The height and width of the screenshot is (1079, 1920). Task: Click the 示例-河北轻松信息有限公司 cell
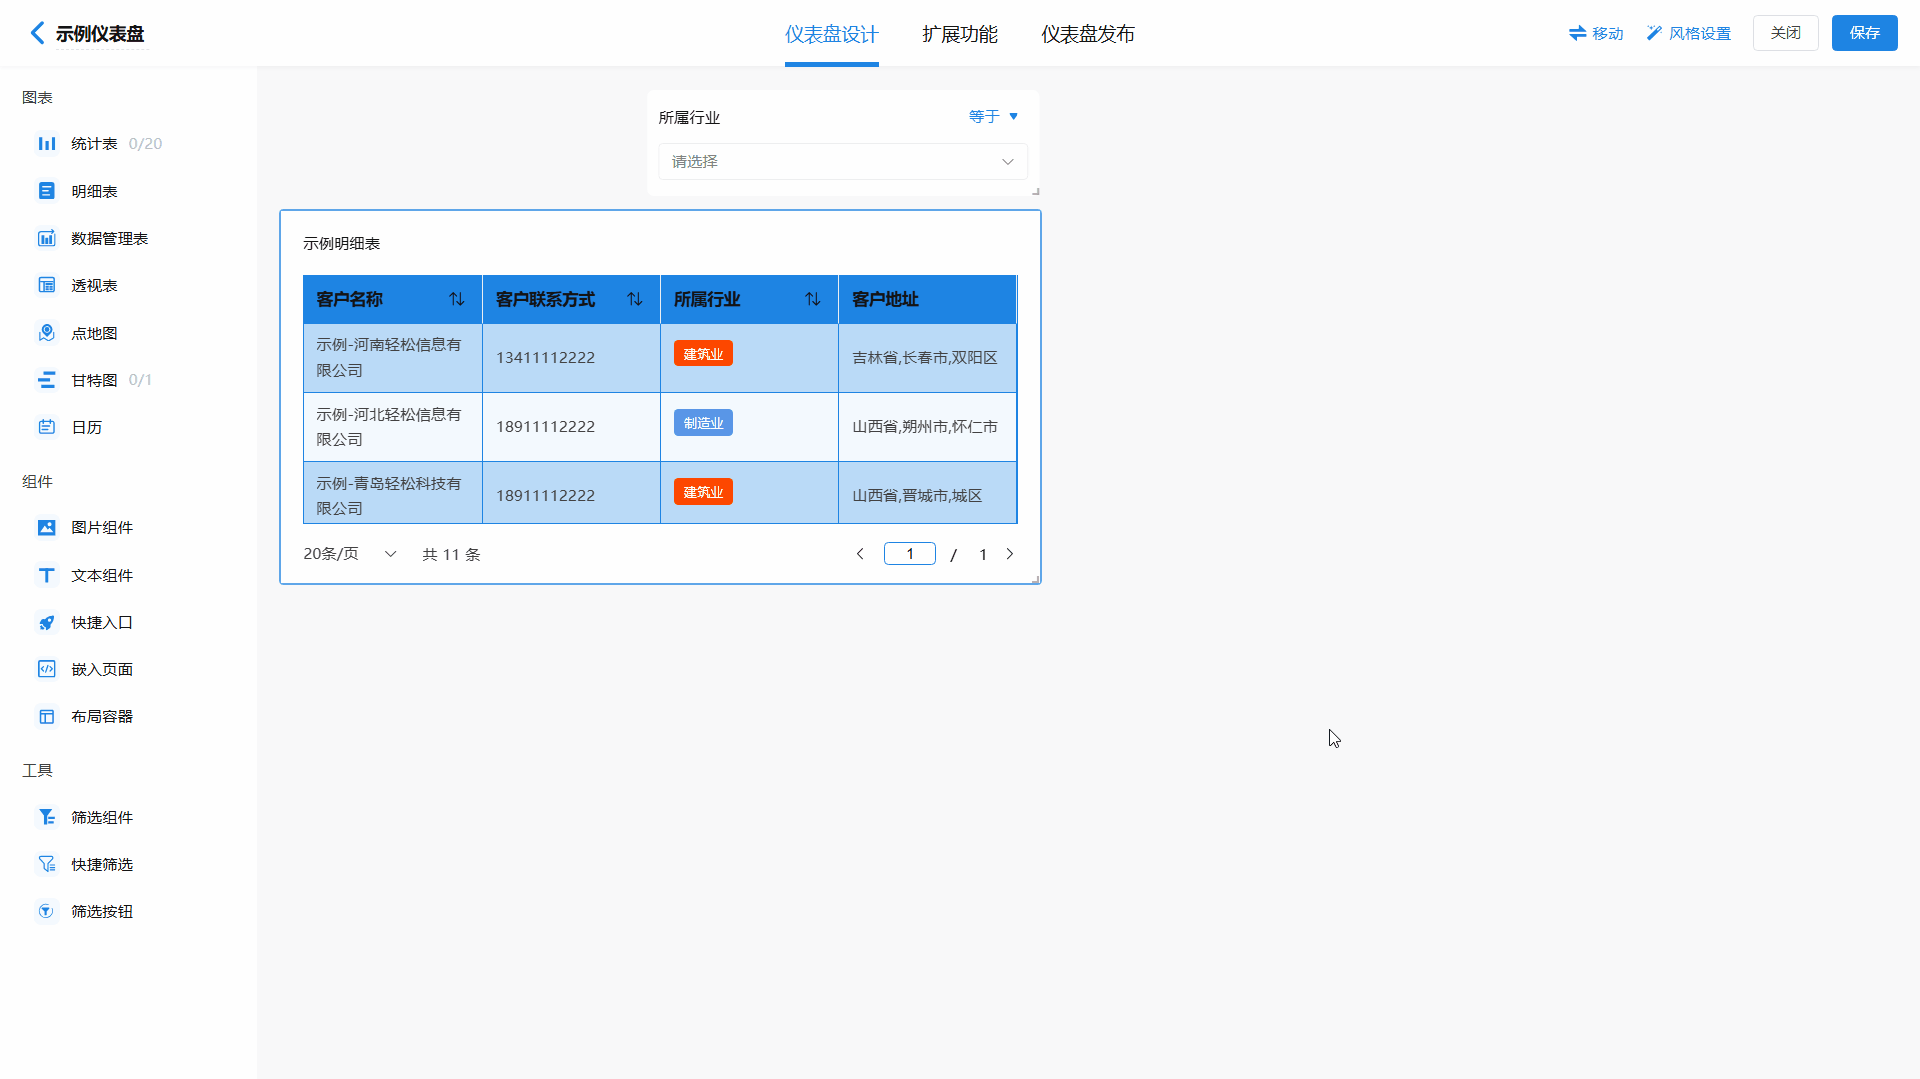pyautogui.click(x=393, y=427)
